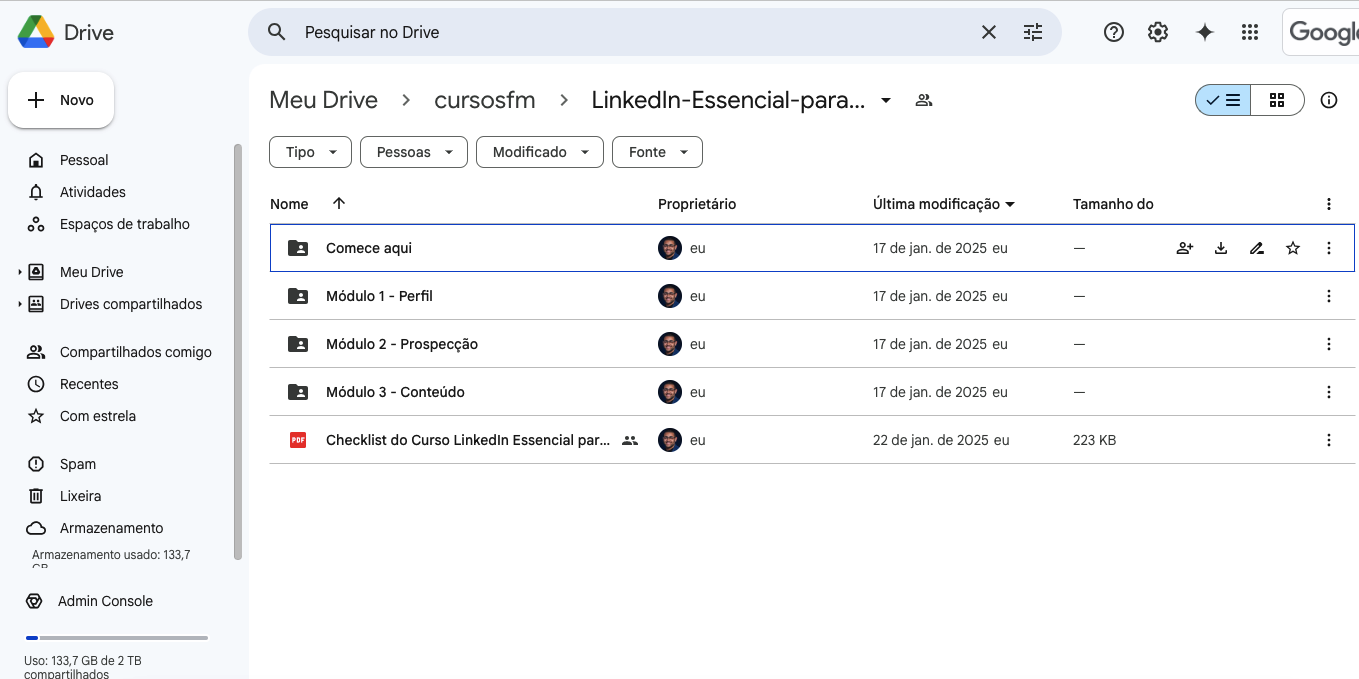Open more actions for Módulo 1 - Perfil
The height and width of the screenshot is (679, 1359).
click(x=1329, y=296)
